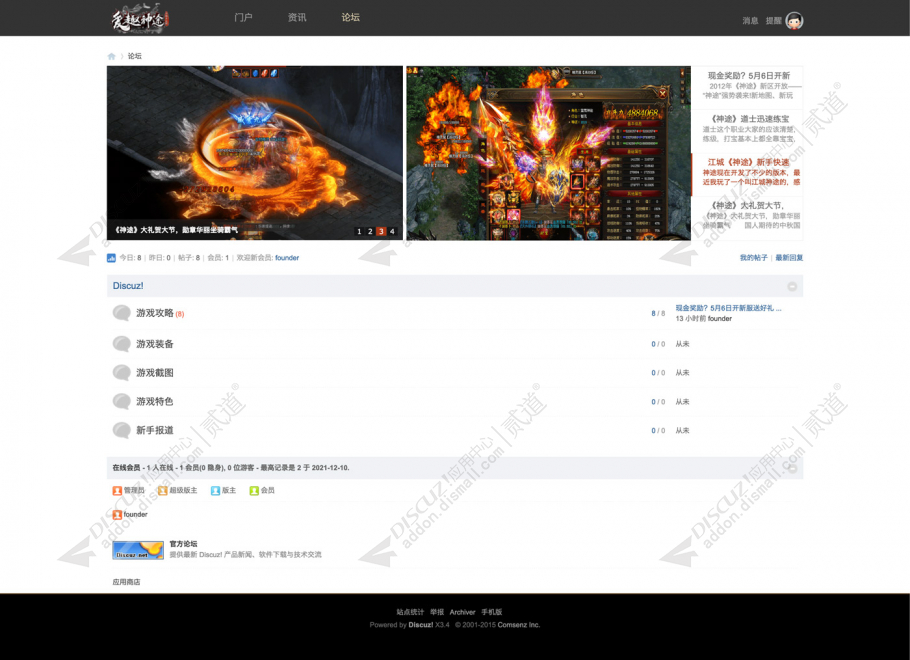The height and width of the screenshot is (660, 910).
Task: Open new member founder profile link
Action: (287, 258)
